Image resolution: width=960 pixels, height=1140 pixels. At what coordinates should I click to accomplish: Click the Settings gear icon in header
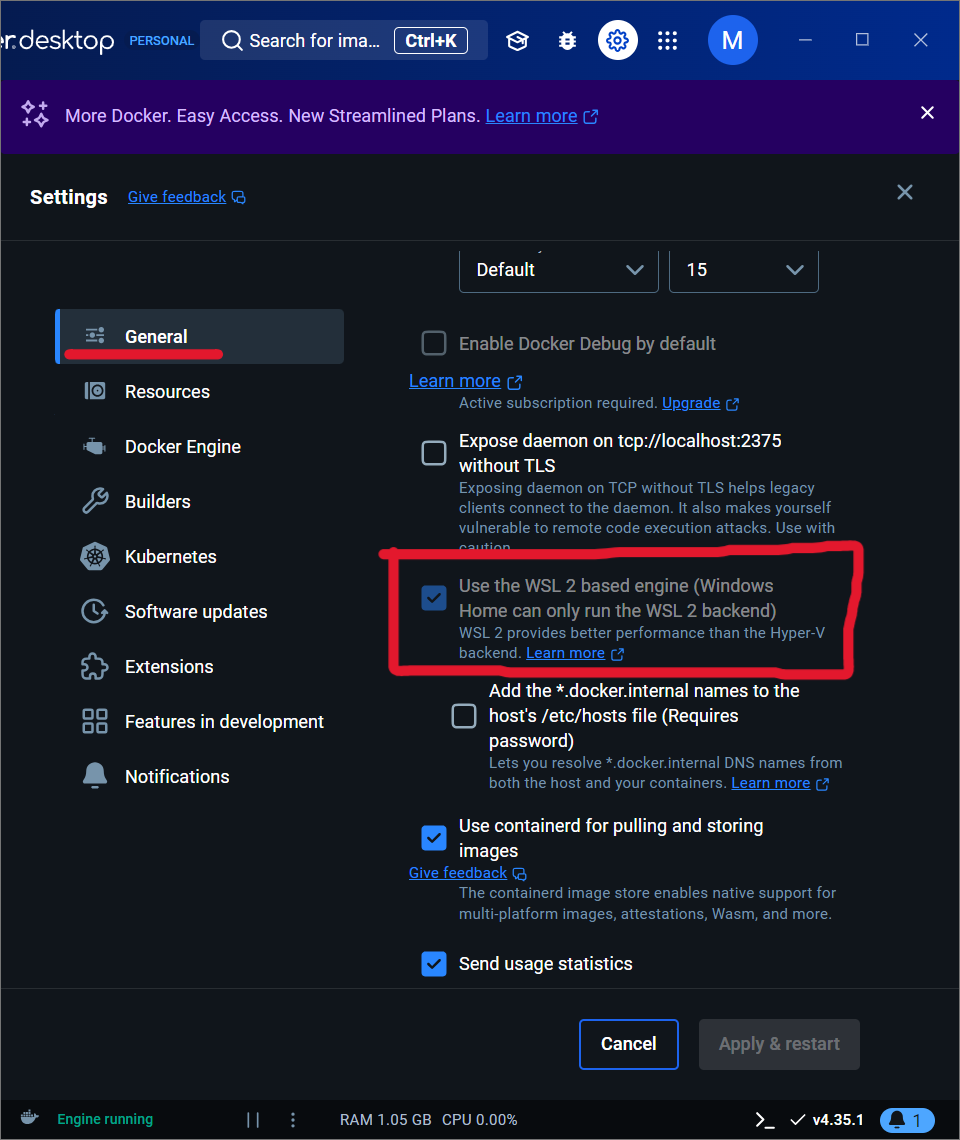[x=617, y=40]
